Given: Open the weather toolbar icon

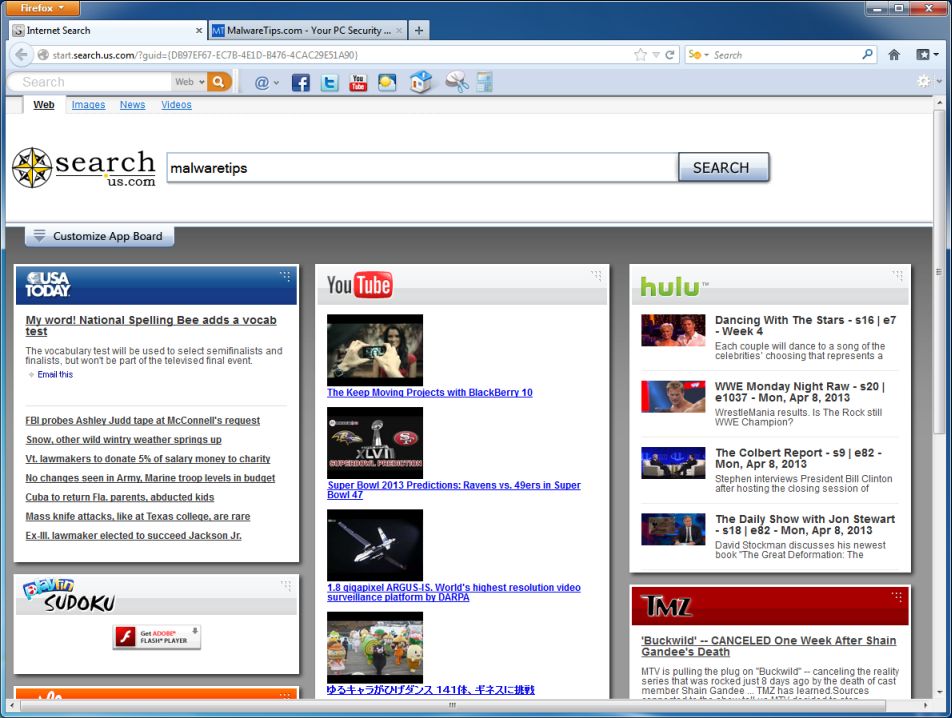Looking at the screenshot, I should tap(387, 82).
